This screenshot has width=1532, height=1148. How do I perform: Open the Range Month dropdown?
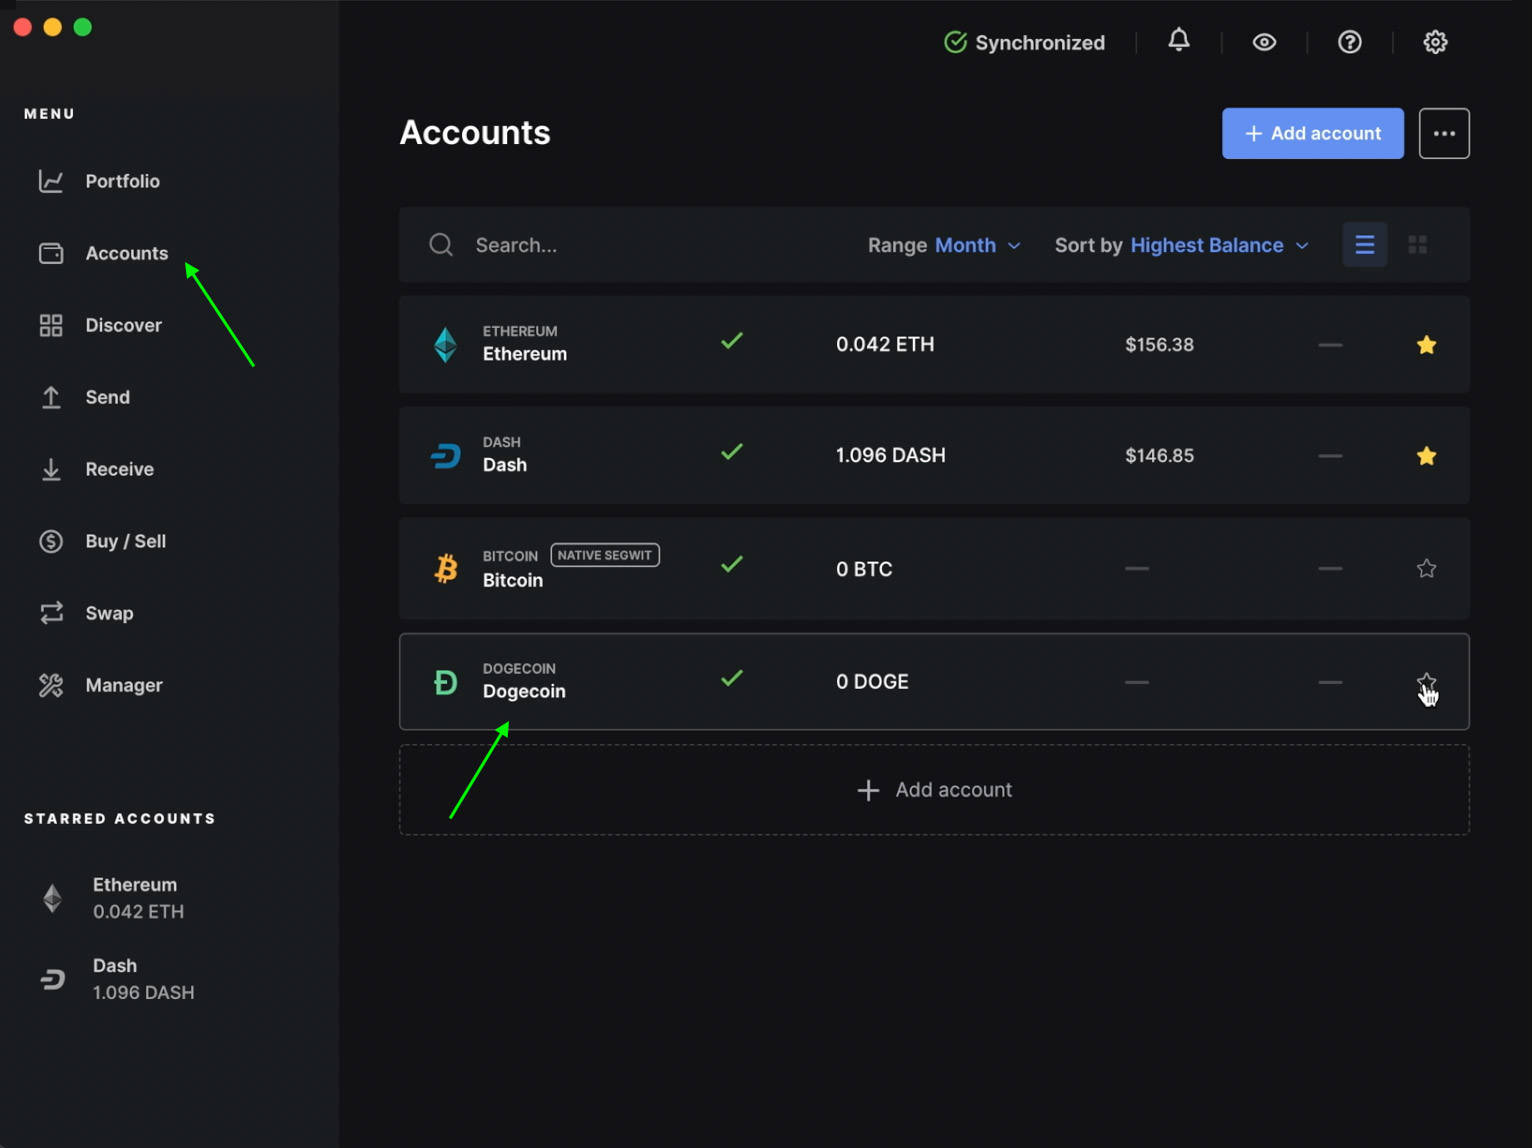click(x=944, y=245)
